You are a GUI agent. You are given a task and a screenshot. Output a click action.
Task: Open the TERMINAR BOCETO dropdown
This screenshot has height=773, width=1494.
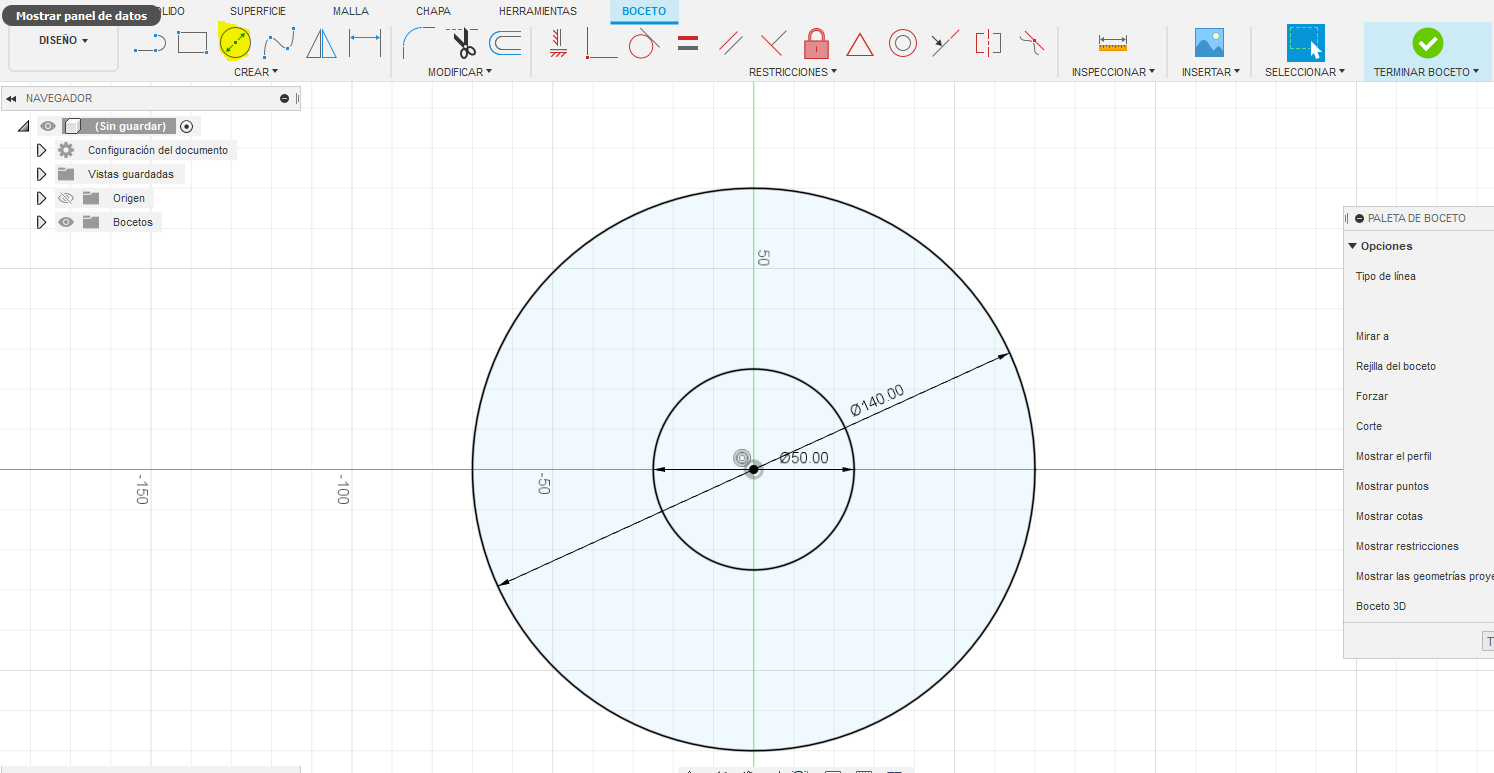click(x=1426, y=72)
